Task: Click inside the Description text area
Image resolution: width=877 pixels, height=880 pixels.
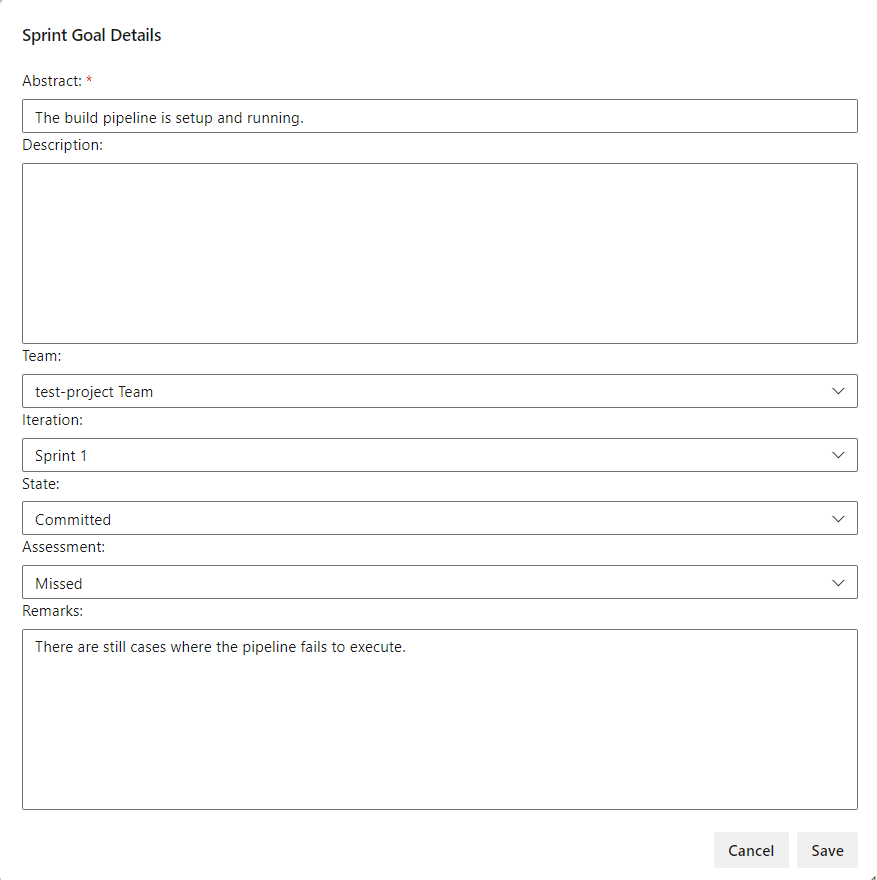Action: click(440, 253)
